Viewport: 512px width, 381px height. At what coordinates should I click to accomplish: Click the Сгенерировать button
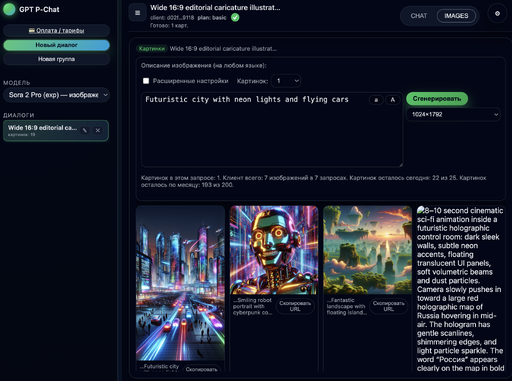pyautogui.click(x=437, y=99)
